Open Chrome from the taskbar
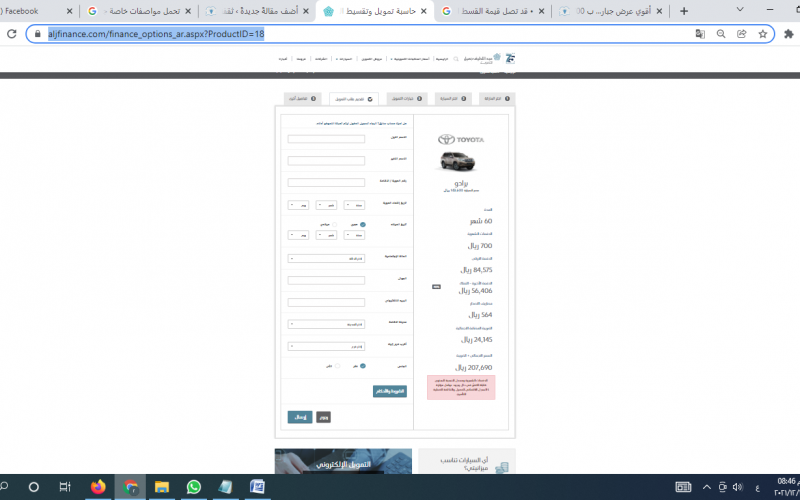The image size is (800, 500). [131, 487]
